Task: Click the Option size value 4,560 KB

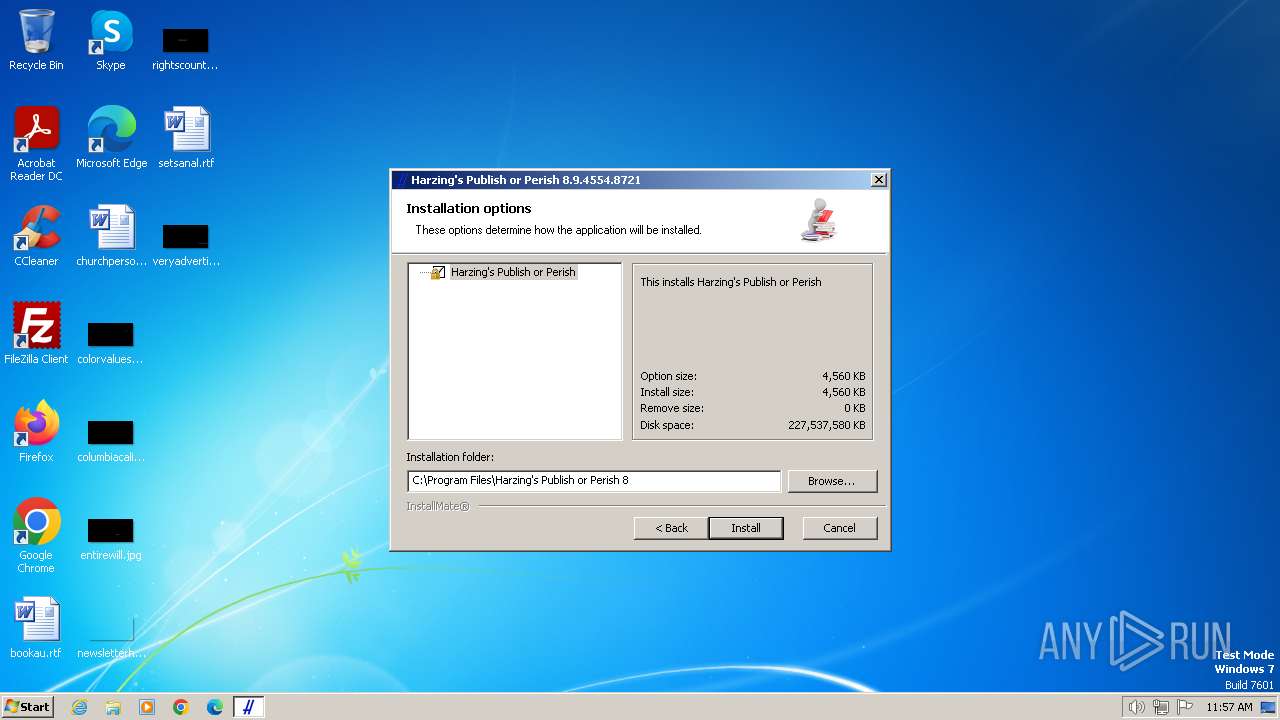Action: tap(844, 376)
